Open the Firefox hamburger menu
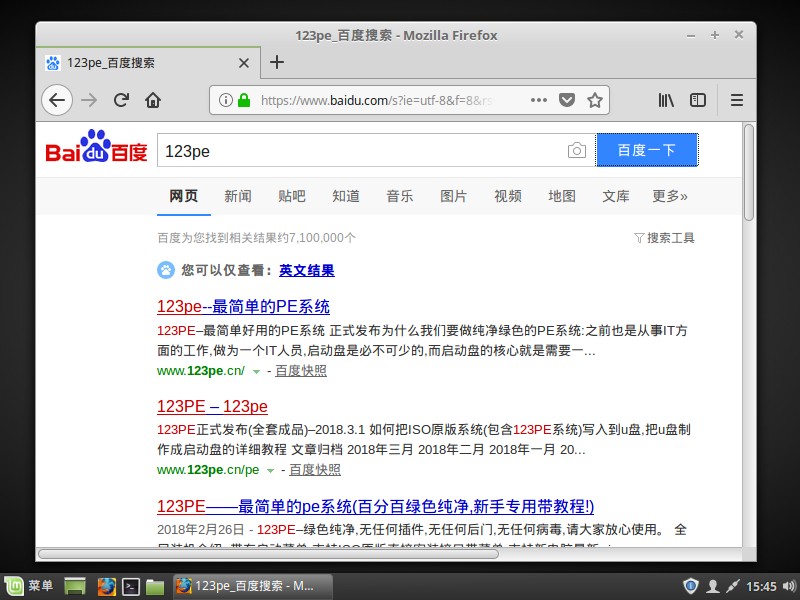 tap(737, 100)
